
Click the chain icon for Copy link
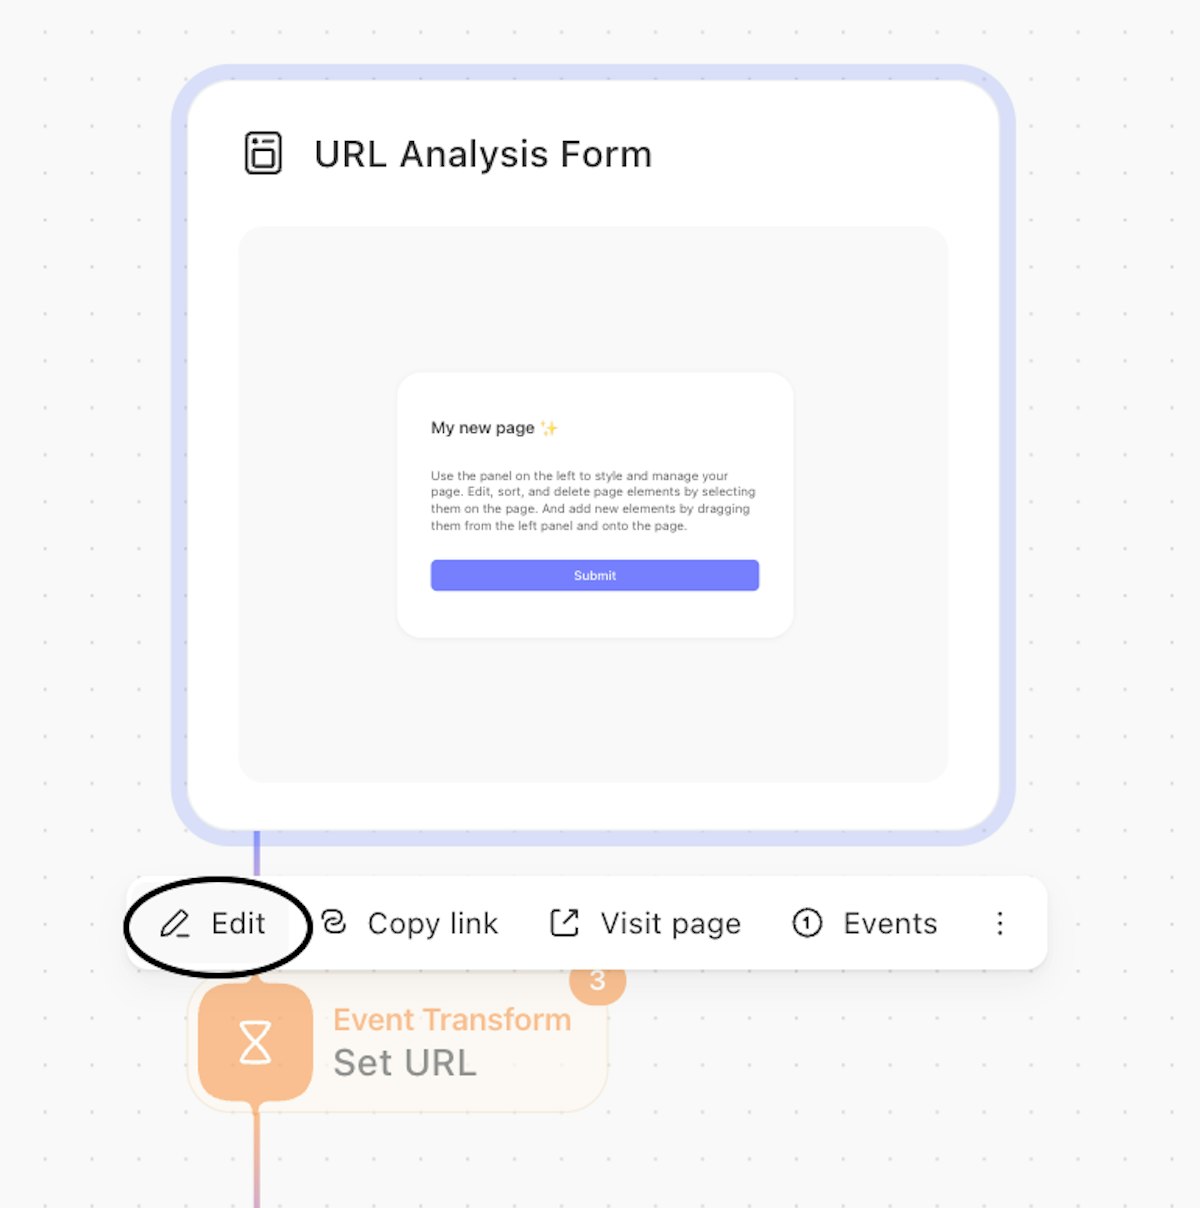(334, 922)
